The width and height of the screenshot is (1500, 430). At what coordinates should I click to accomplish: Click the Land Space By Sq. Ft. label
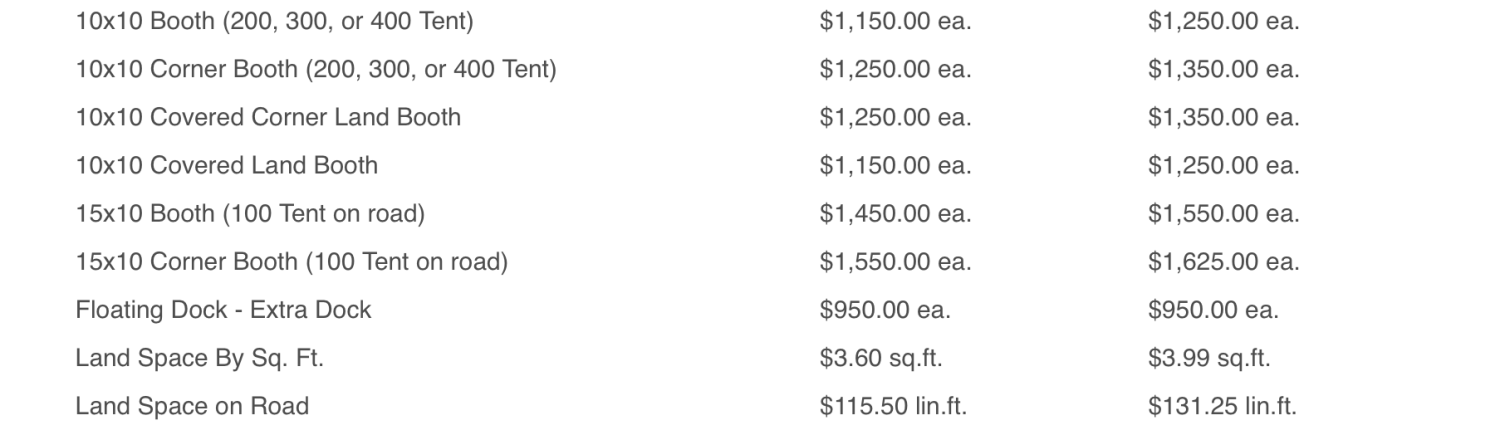pyautogui.click(x=199, y=358)
